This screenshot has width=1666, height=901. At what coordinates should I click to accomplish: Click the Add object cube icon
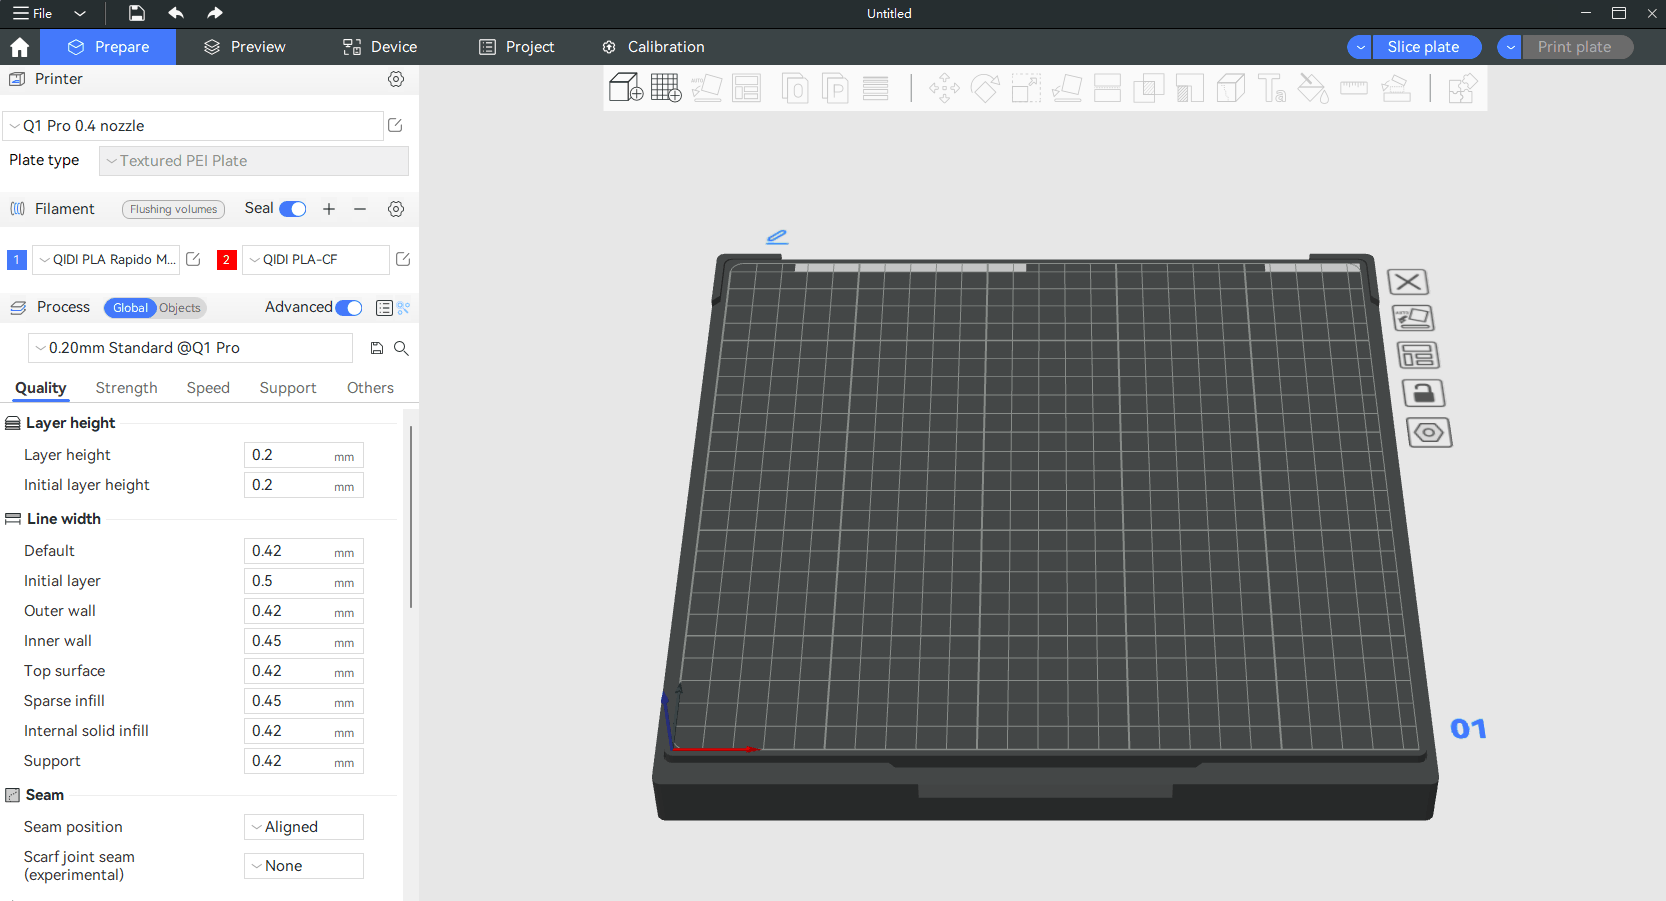pyautogui.click(x=625, y=88)
